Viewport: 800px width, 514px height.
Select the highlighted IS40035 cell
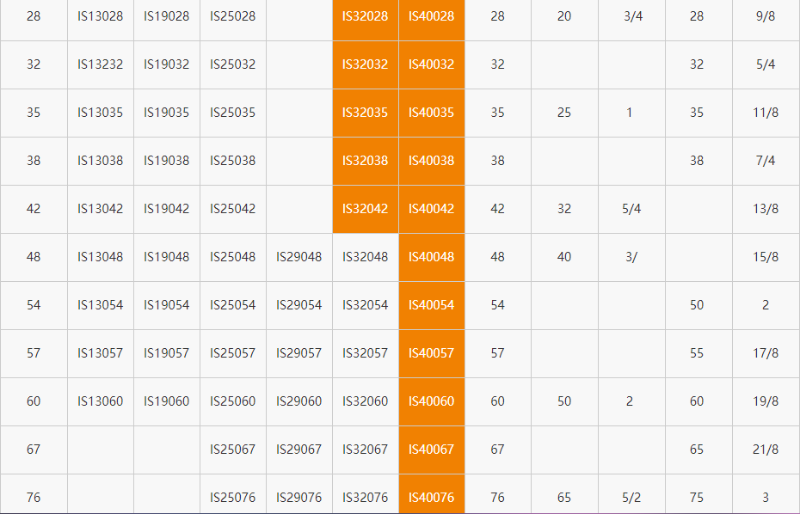pos(431,113)
